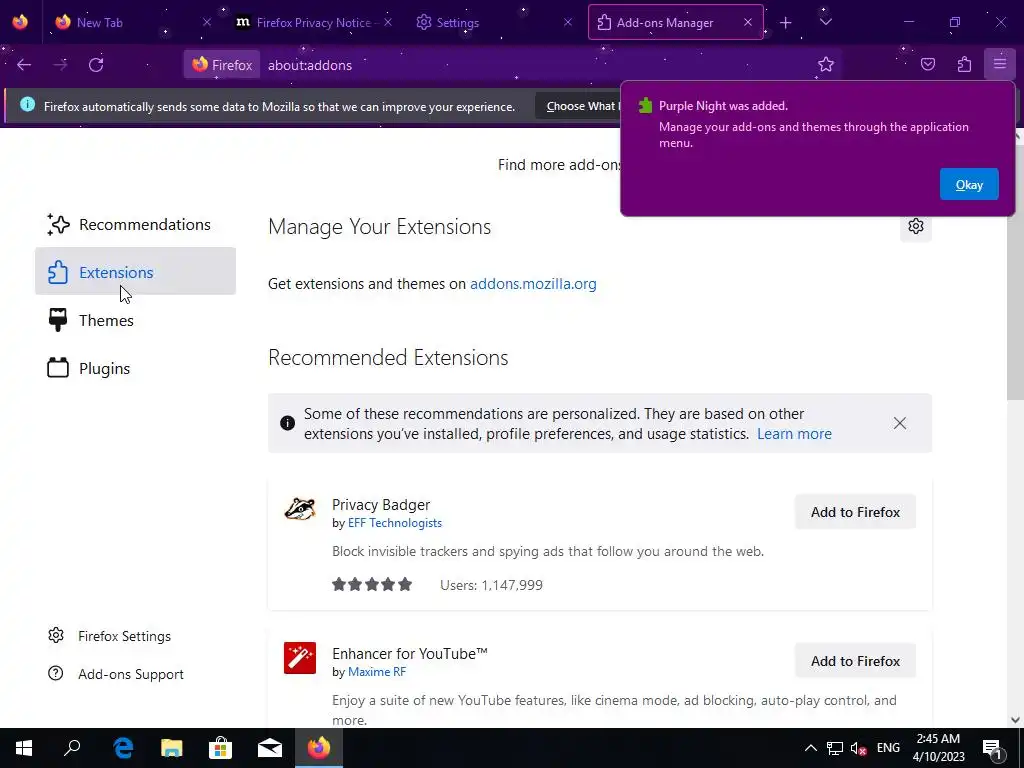Open the EFF Technologists author link
This screenshot has height=768, width=1024.
(x=394, y=522)
